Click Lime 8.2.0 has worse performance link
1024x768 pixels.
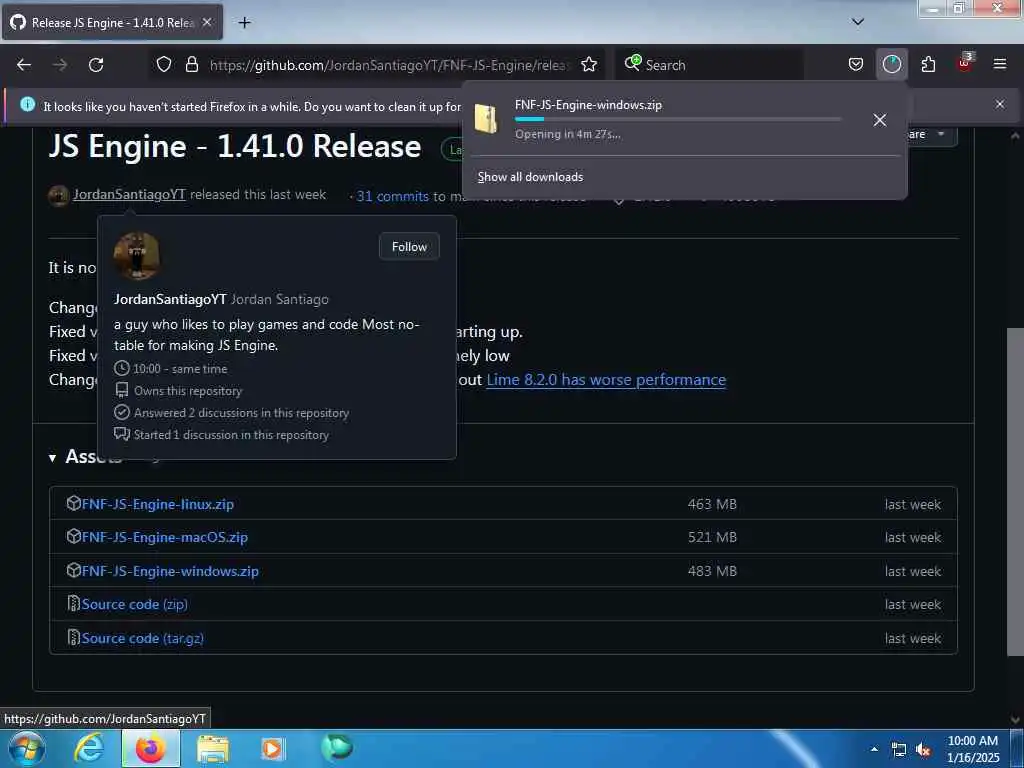pyautogui.click(x=606, y=380)
